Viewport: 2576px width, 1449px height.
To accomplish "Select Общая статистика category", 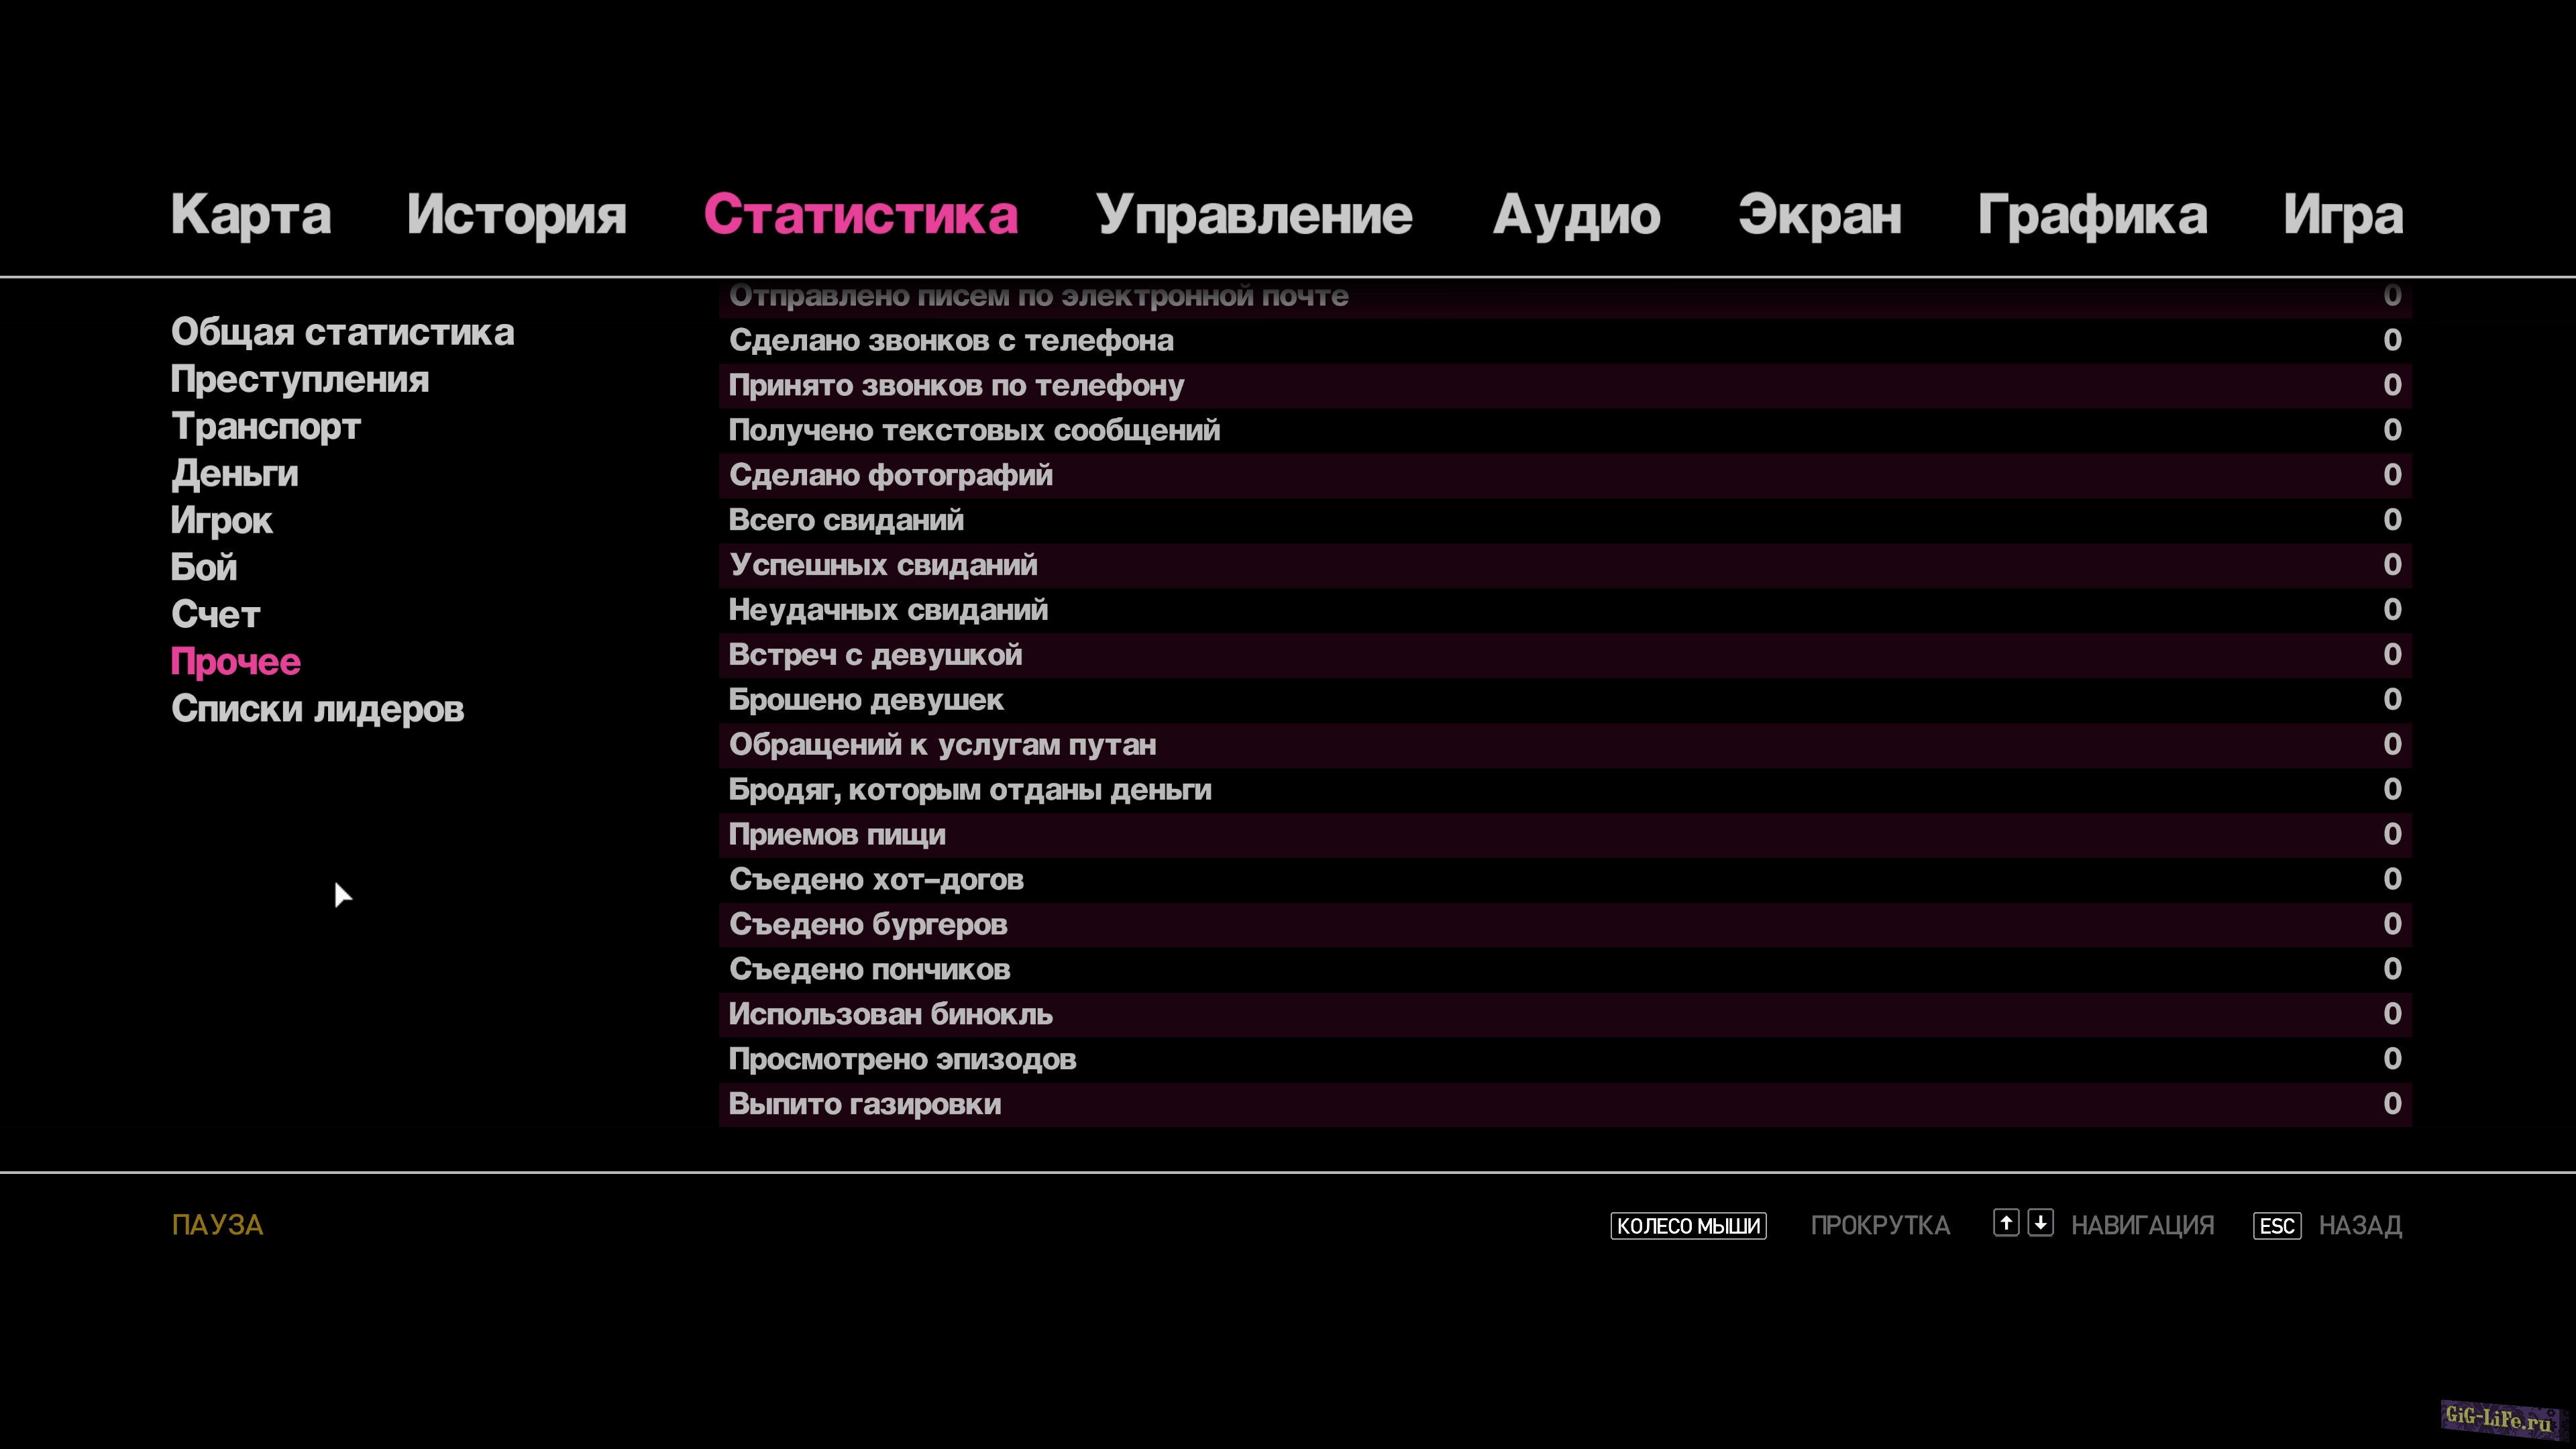I will (x=342, y=332).
